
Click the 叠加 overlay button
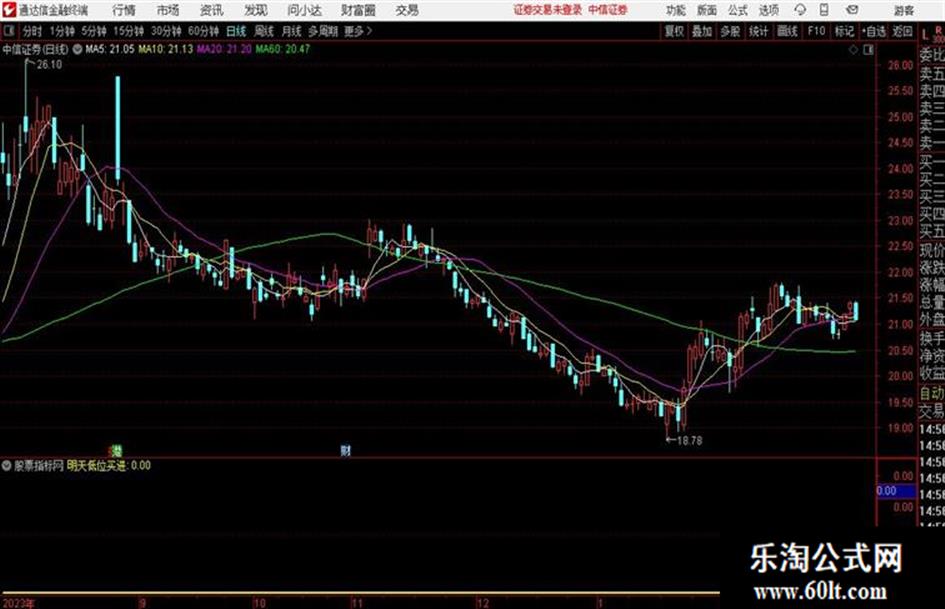point(702,31)
